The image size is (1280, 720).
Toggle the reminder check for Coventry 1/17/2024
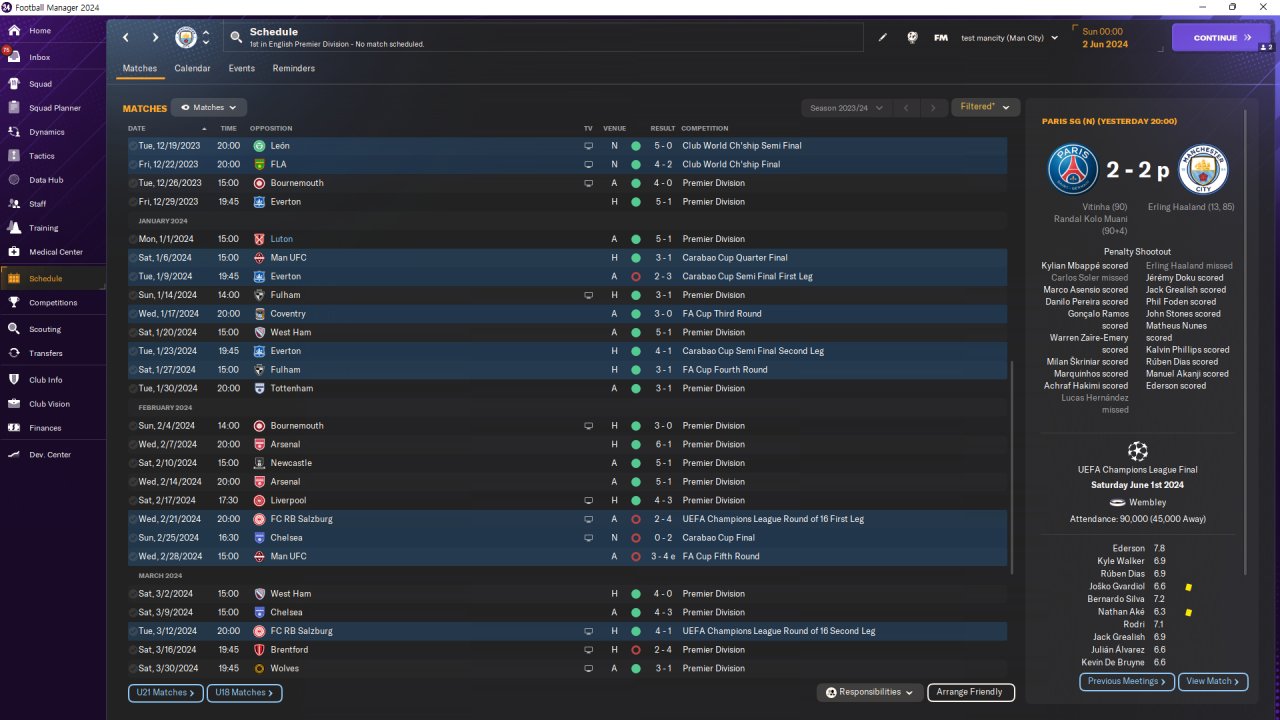point(133,314)
